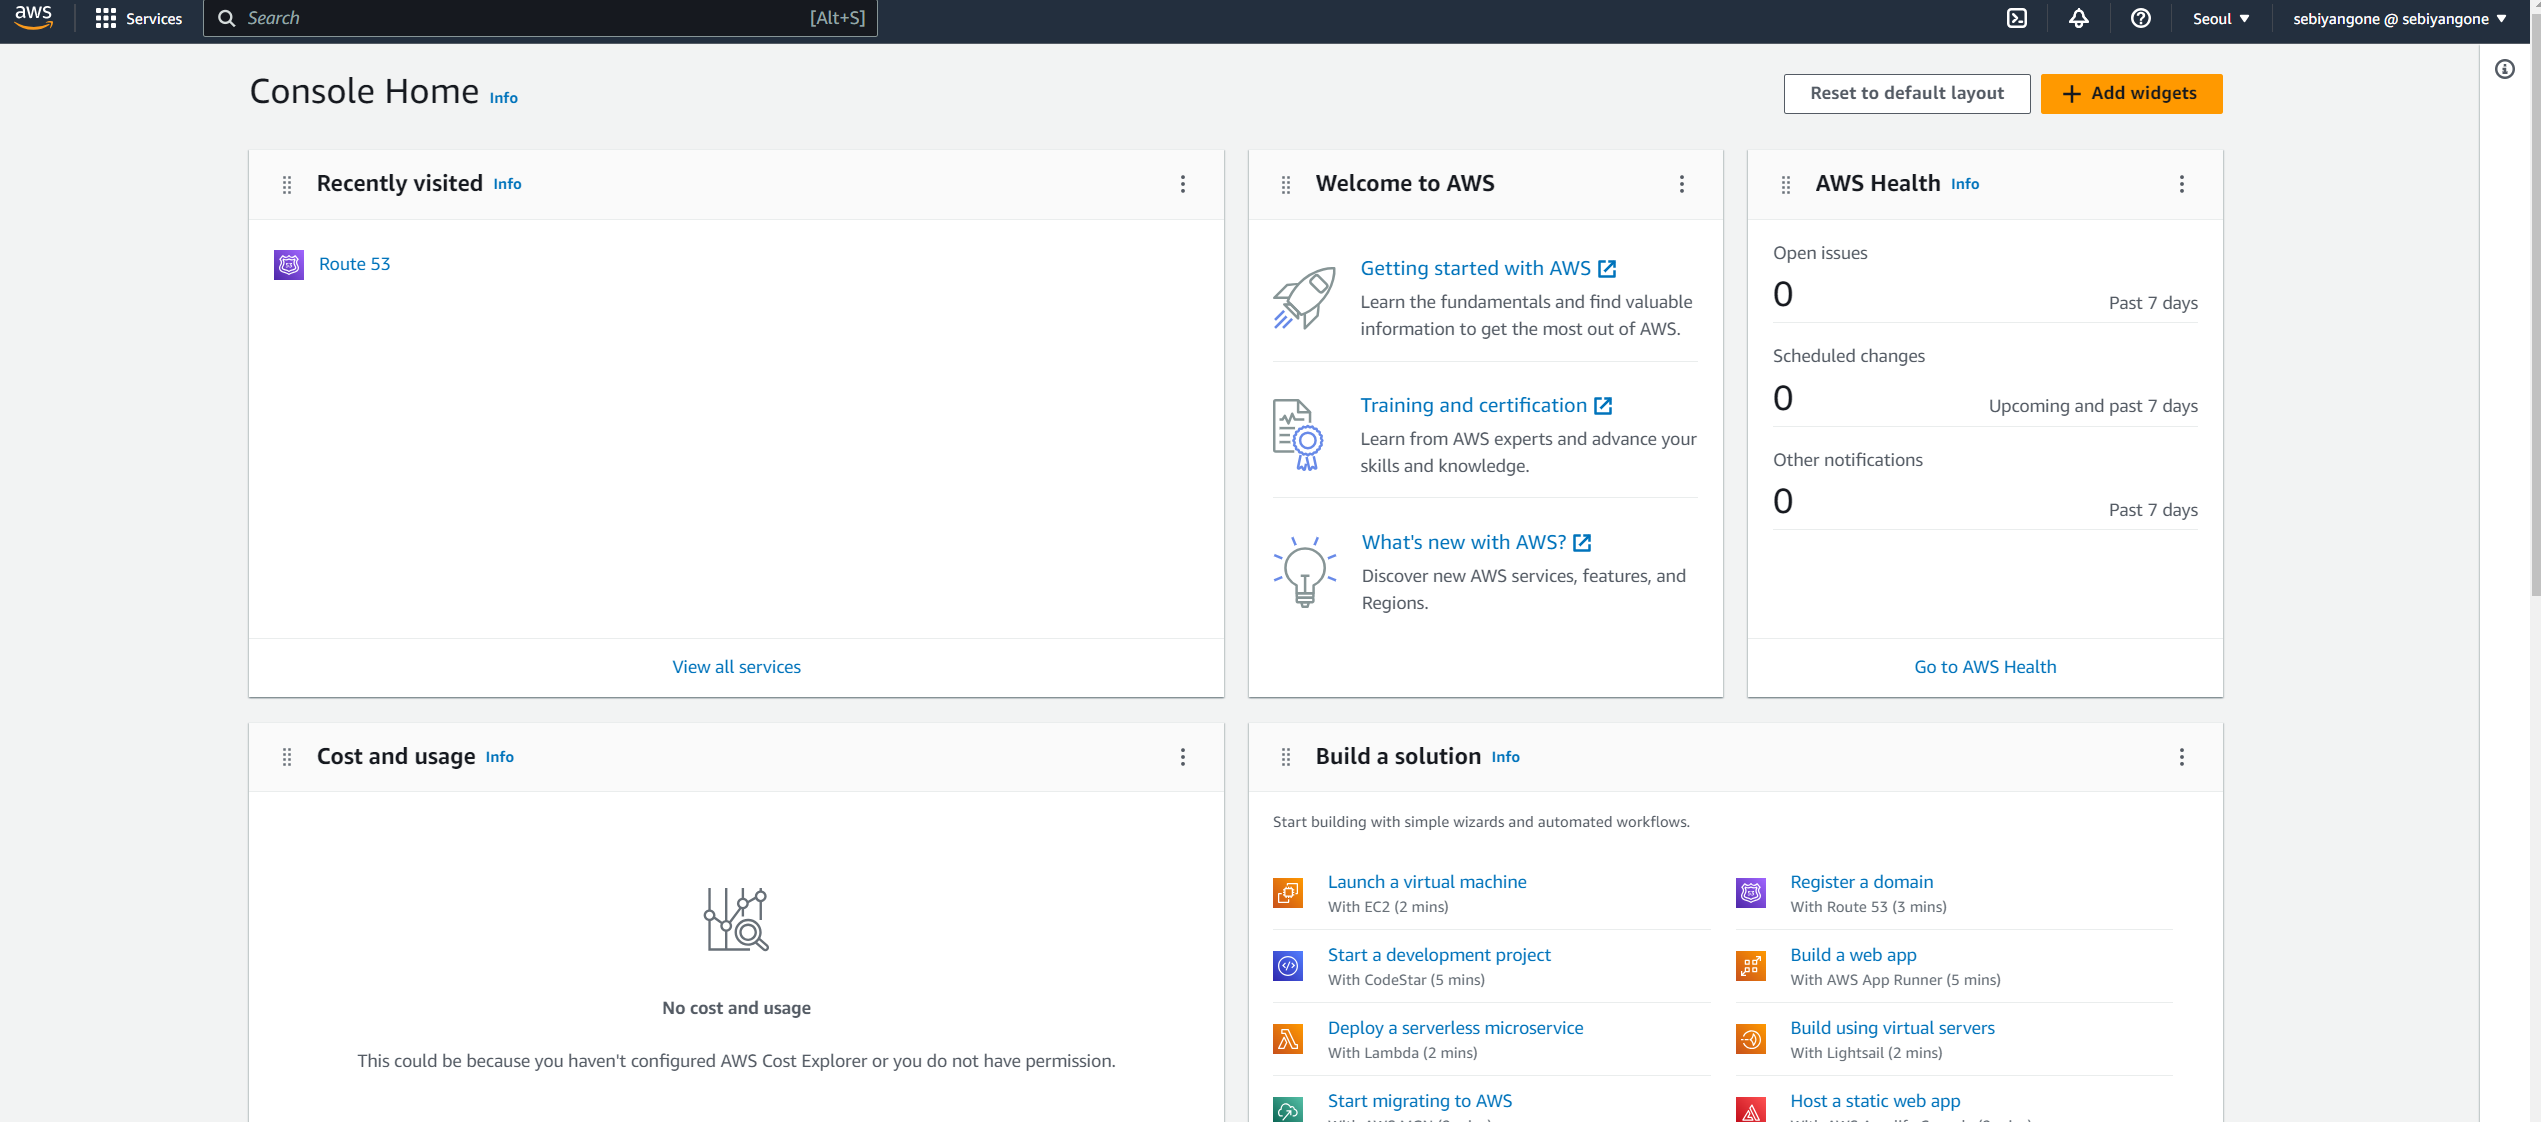This screenshot has height=1122, width=2541.
Task: Click the Other notifications count 0
Action: pyautogui.click(x=1783, y=501)
